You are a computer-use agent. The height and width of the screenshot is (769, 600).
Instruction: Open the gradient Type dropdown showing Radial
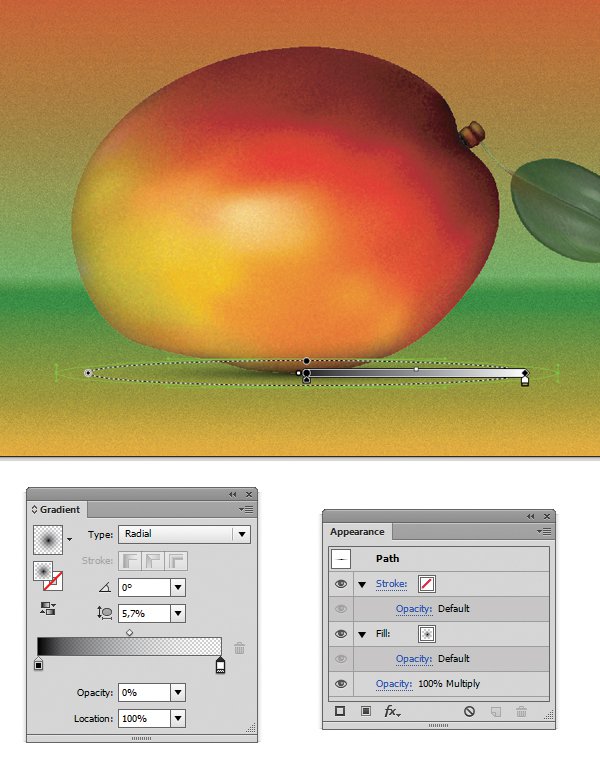[x=184, y=534]
